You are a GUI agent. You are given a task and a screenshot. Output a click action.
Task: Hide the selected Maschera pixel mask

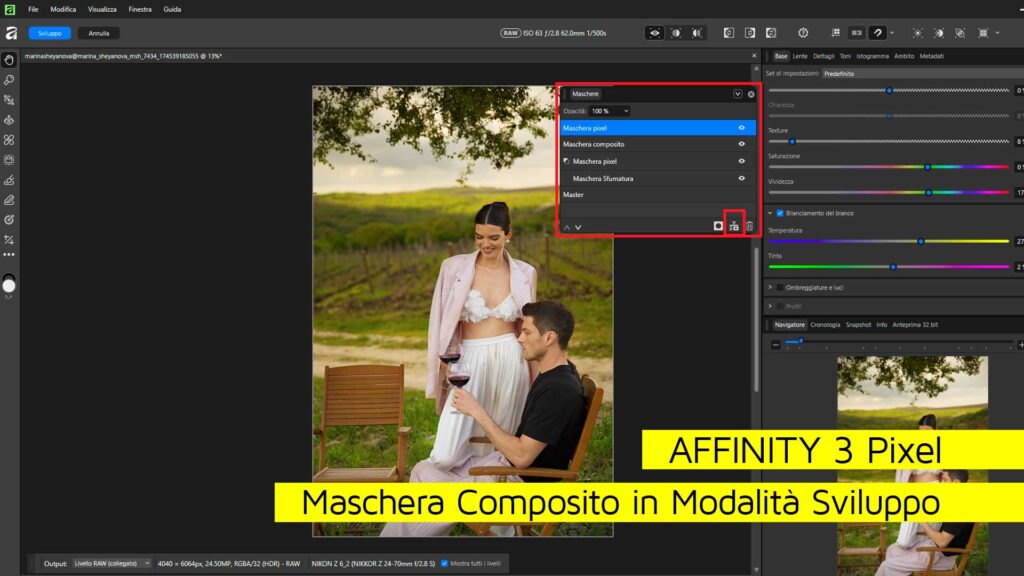pyautogui.click(x=741, y=128)
